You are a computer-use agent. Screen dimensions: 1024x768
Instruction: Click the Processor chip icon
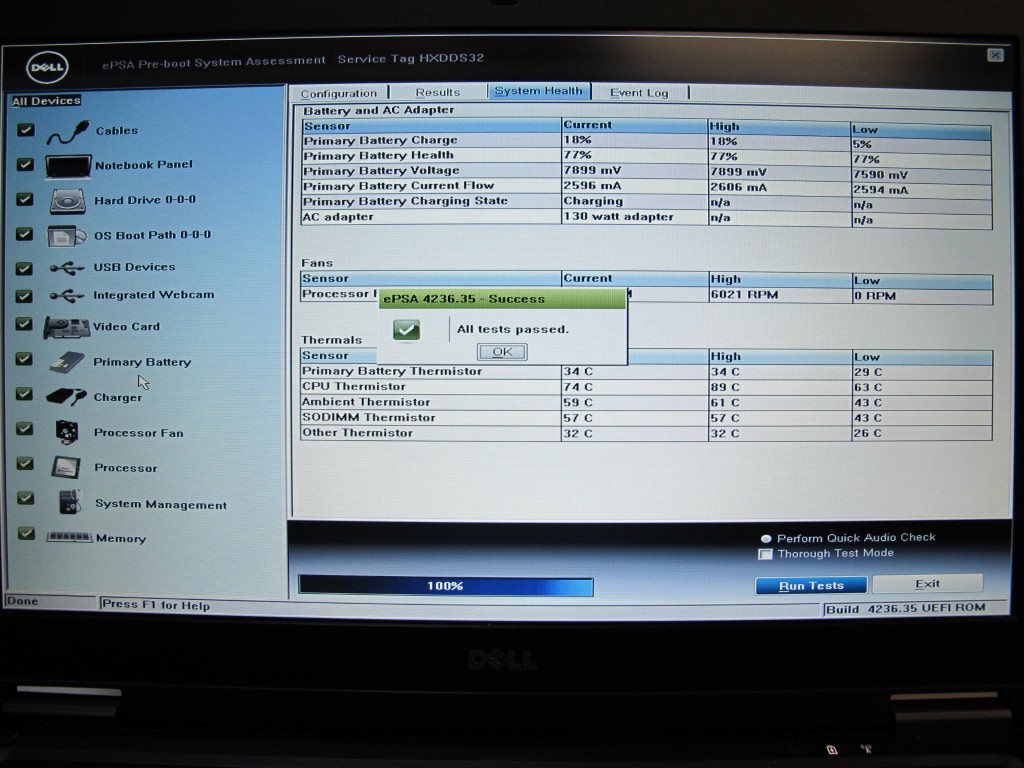click(67, 467)
